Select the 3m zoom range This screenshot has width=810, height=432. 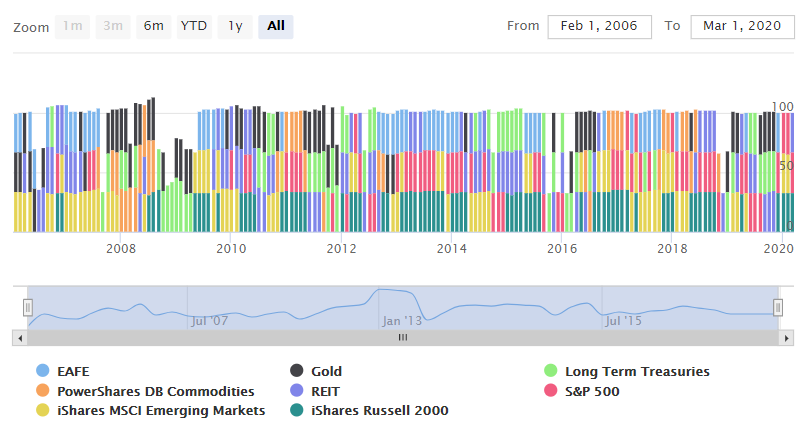(x=113, y=26)
